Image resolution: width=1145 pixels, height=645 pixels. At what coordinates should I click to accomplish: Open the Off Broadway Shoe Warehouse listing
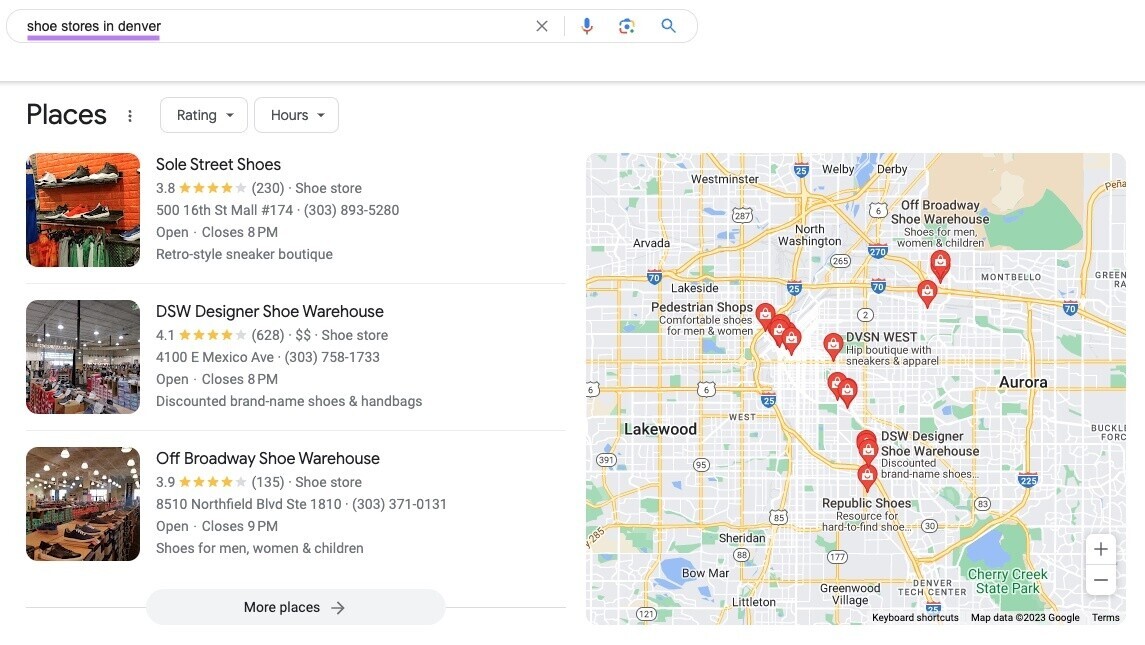tap(267, 457)
